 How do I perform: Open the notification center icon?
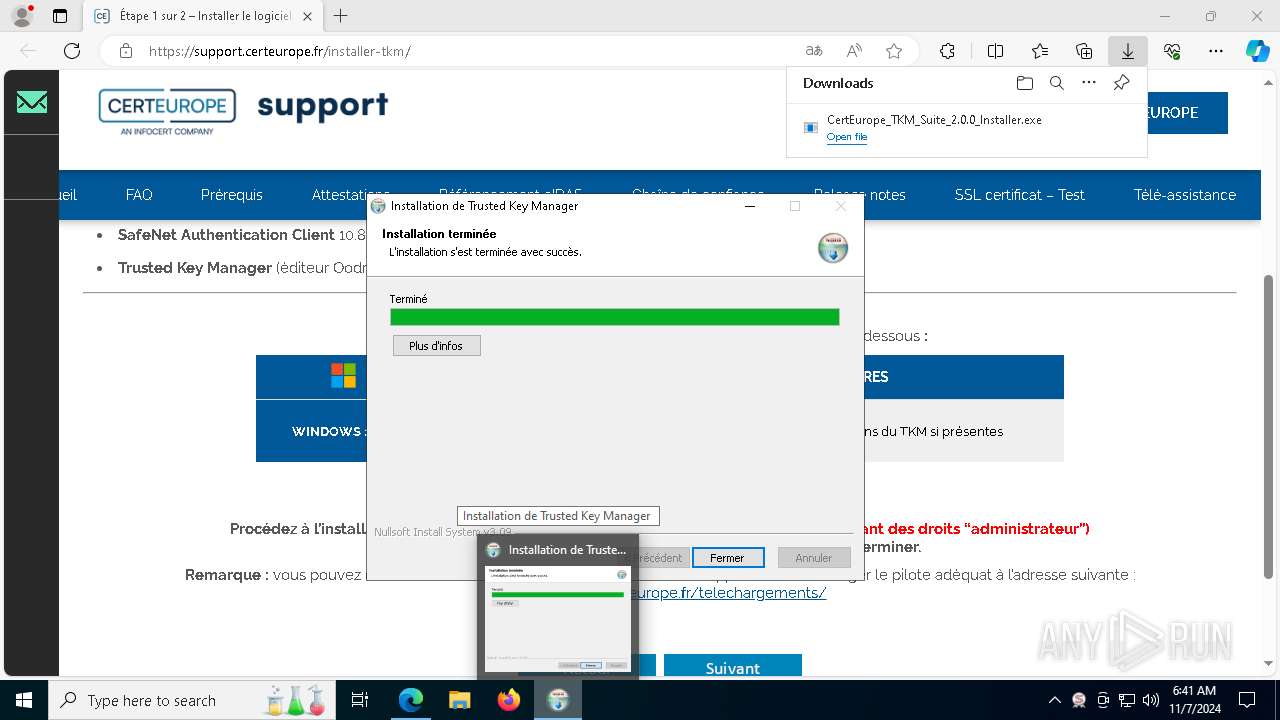(1247, 700)
